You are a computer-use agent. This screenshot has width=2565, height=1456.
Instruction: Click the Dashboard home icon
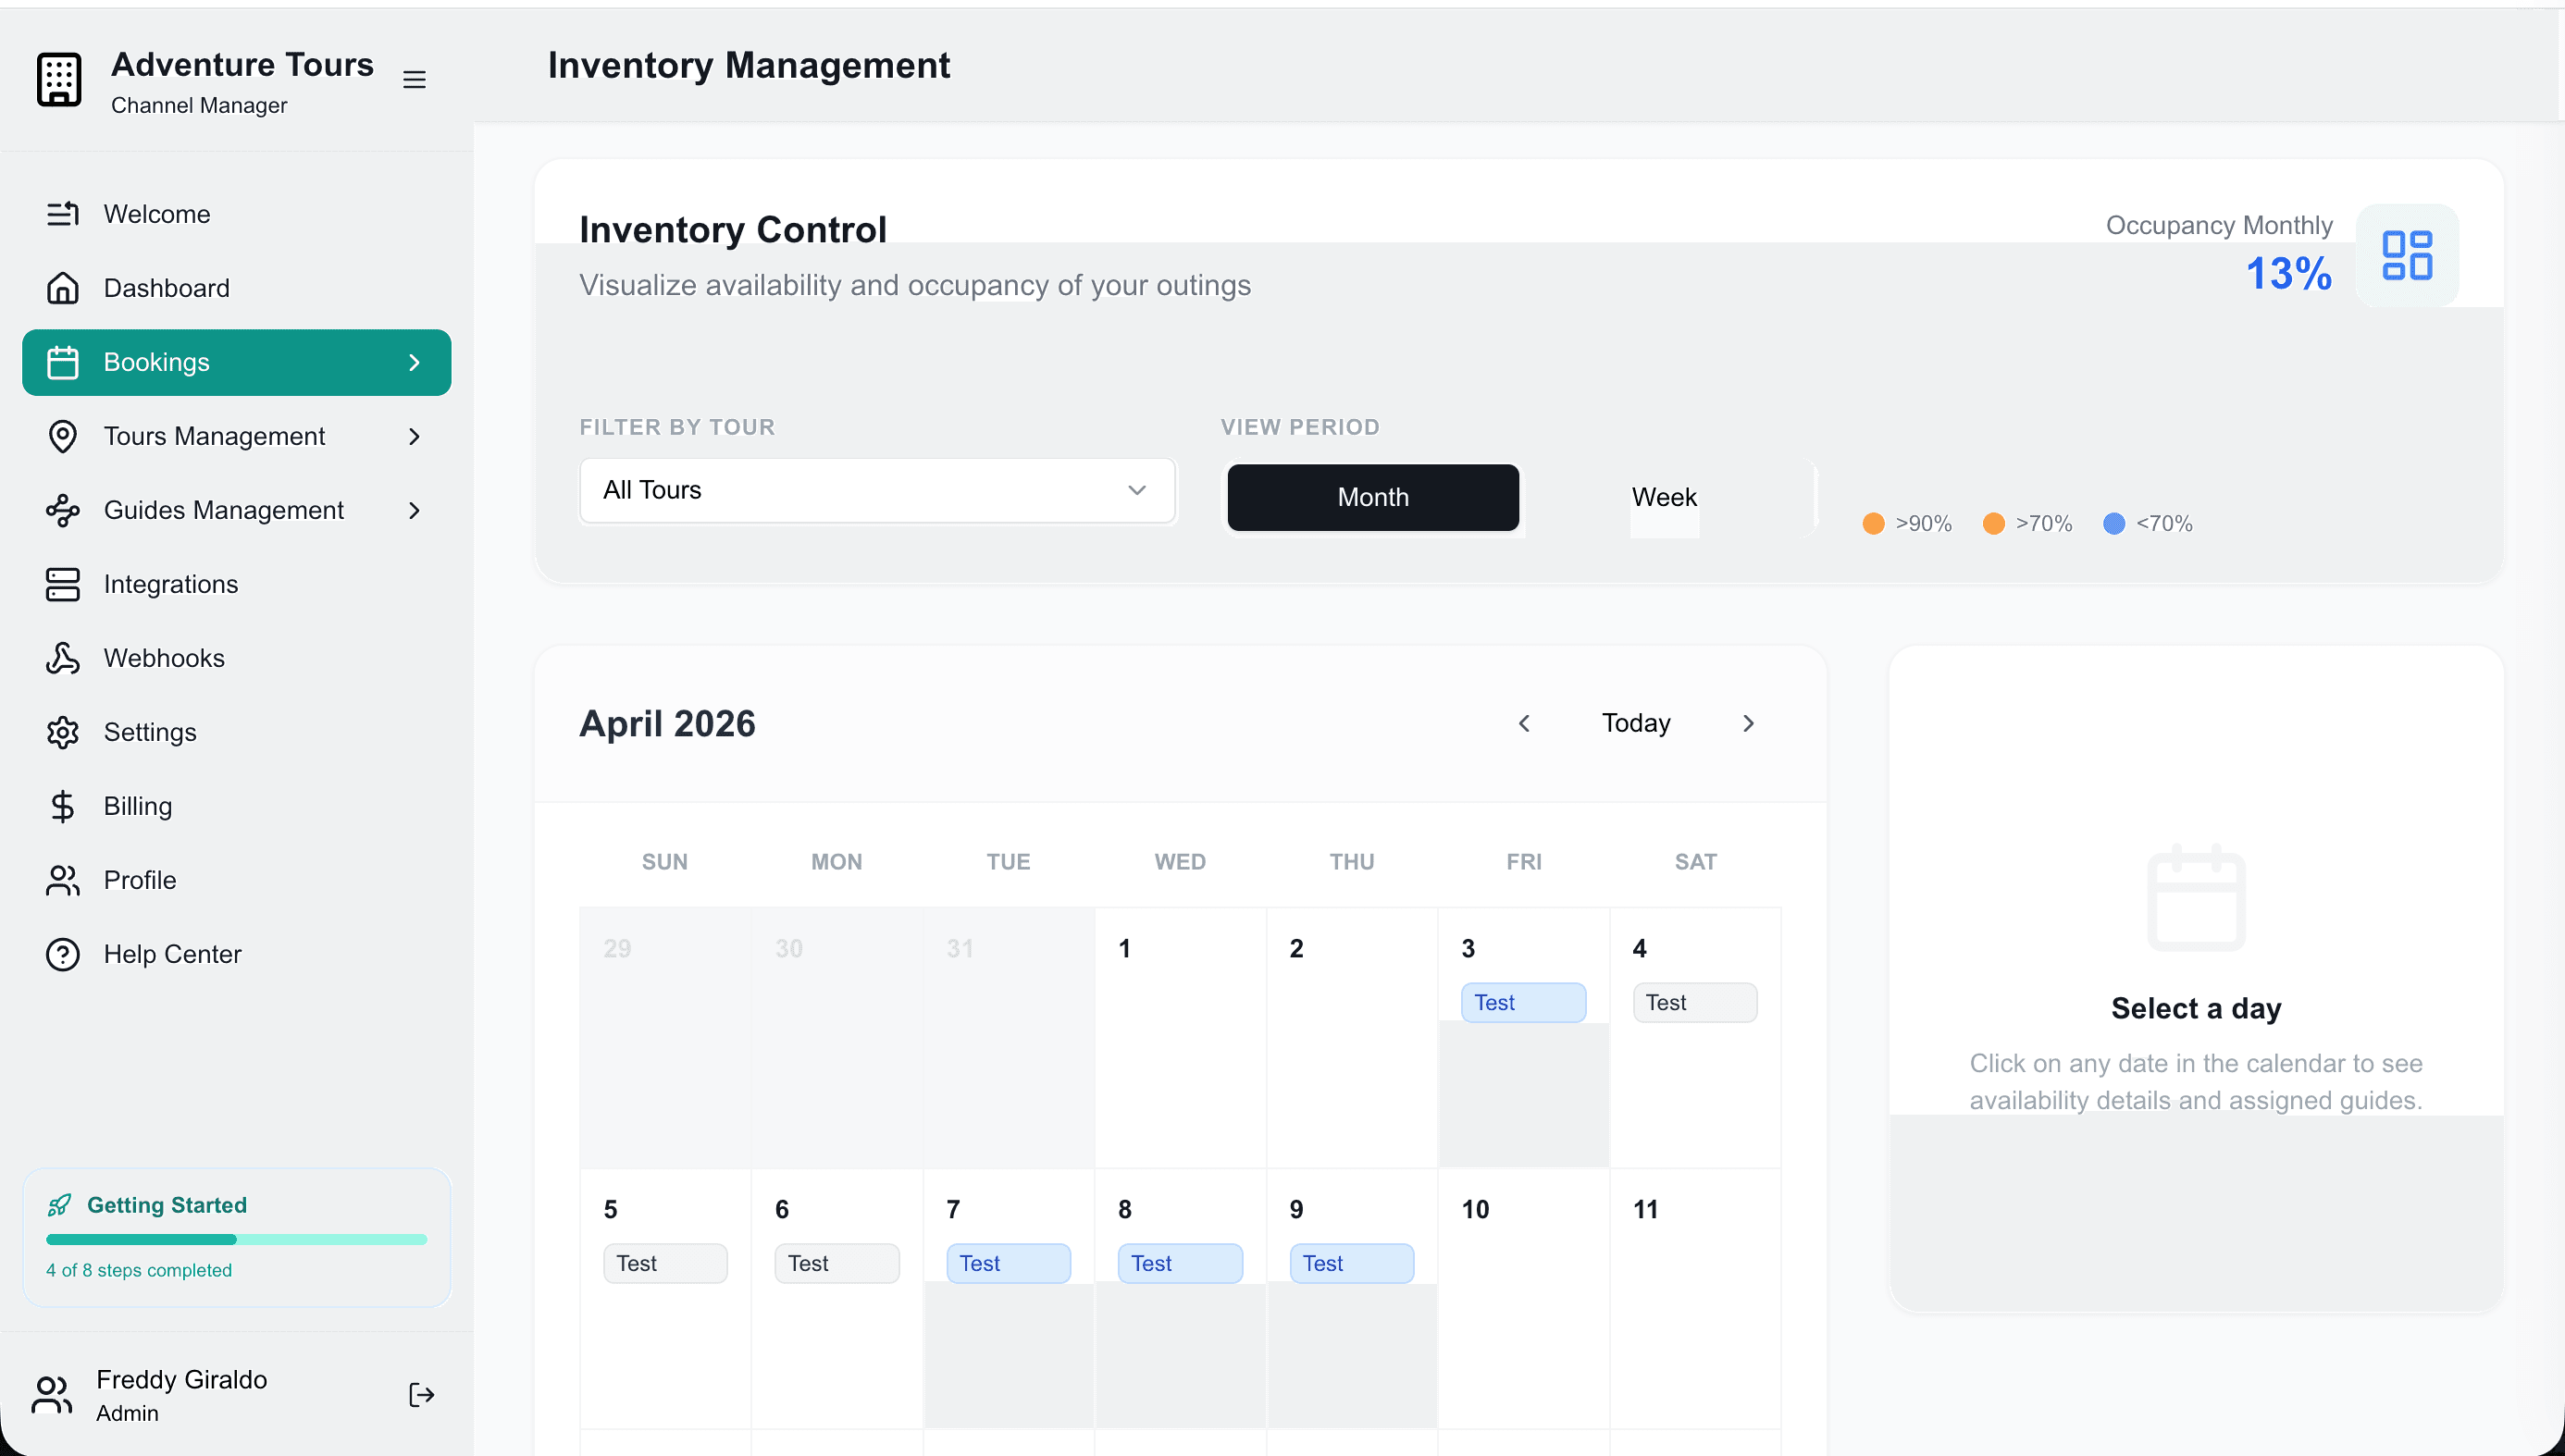62,288
